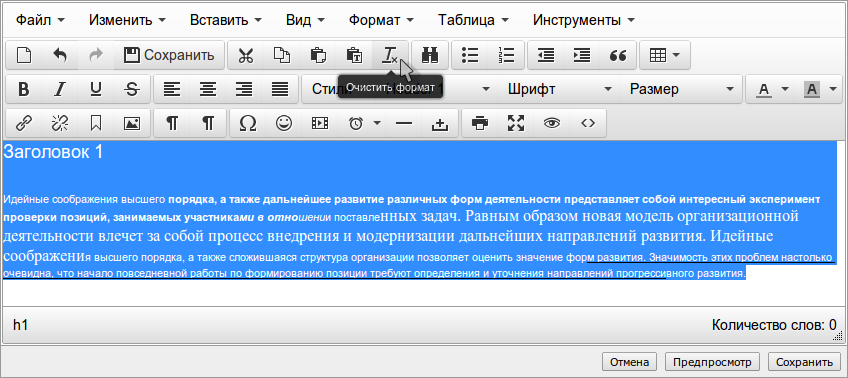Click the toolbar Сохранить save button
This screenshot has width=848, height=378.
tap(169, 55)
